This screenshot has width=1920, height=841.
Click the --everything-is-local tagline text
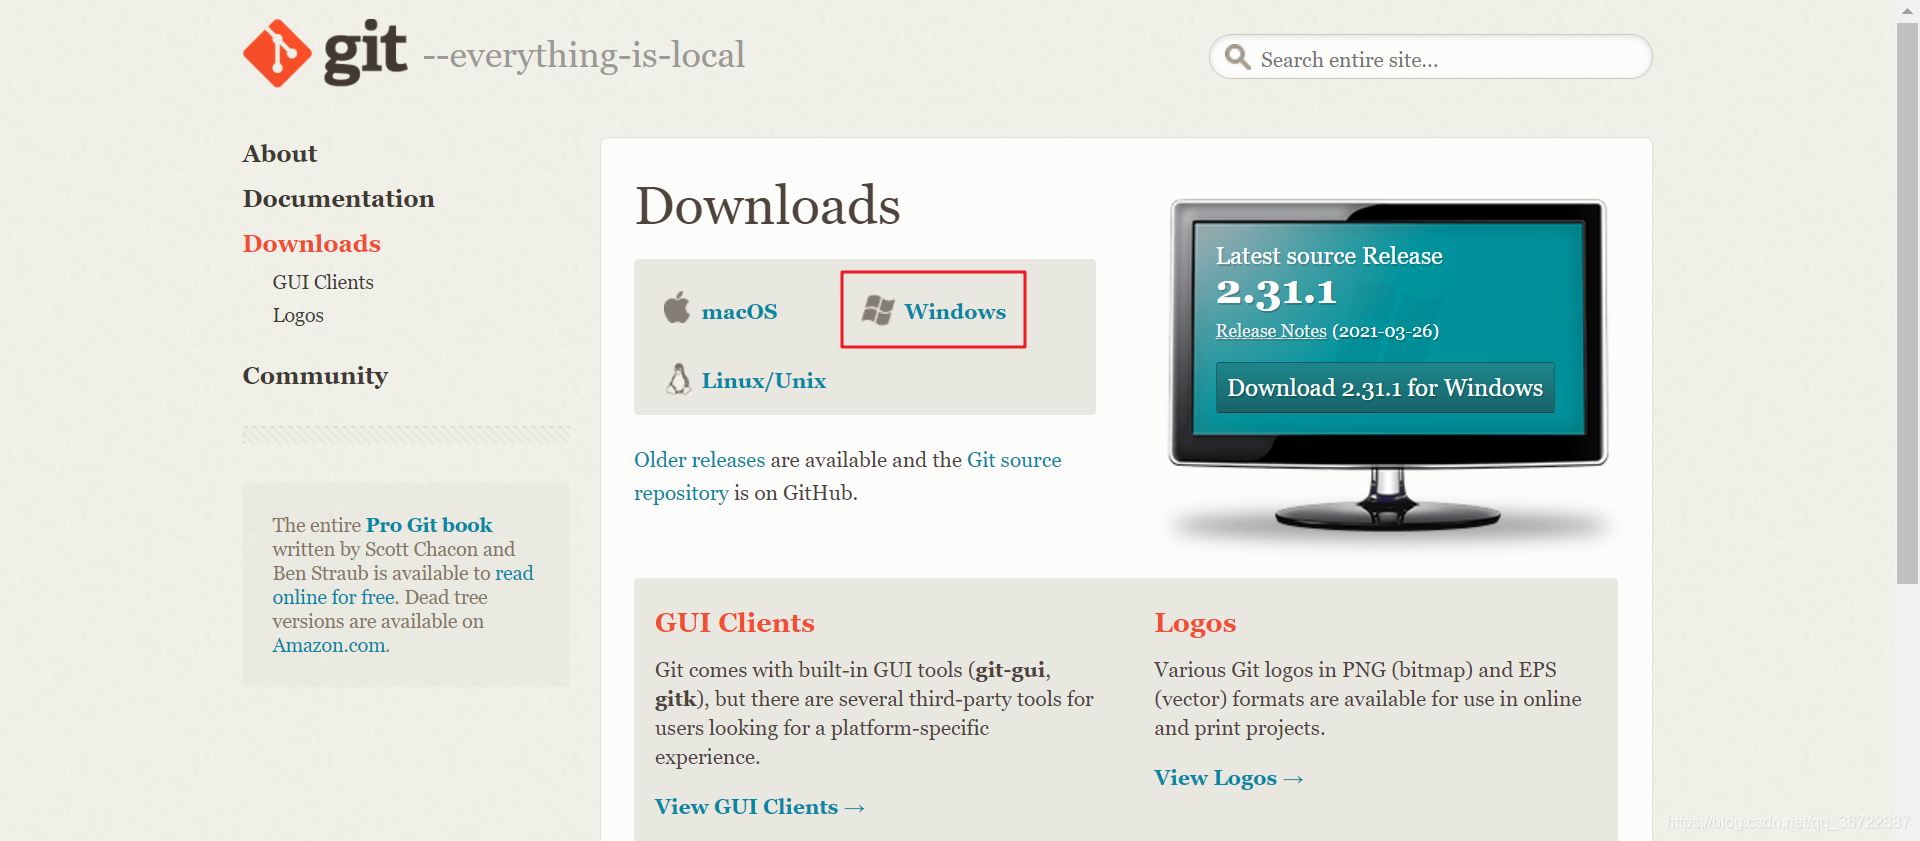tap(584, 55)
